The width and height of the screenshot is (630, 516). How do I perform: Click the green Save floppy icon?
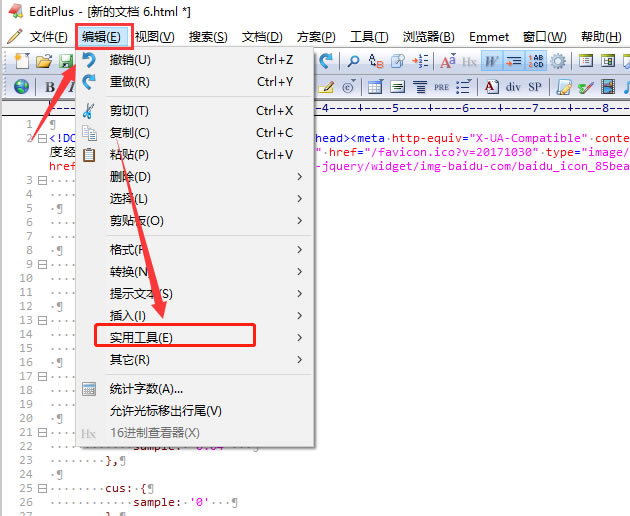tap(66, 61)
